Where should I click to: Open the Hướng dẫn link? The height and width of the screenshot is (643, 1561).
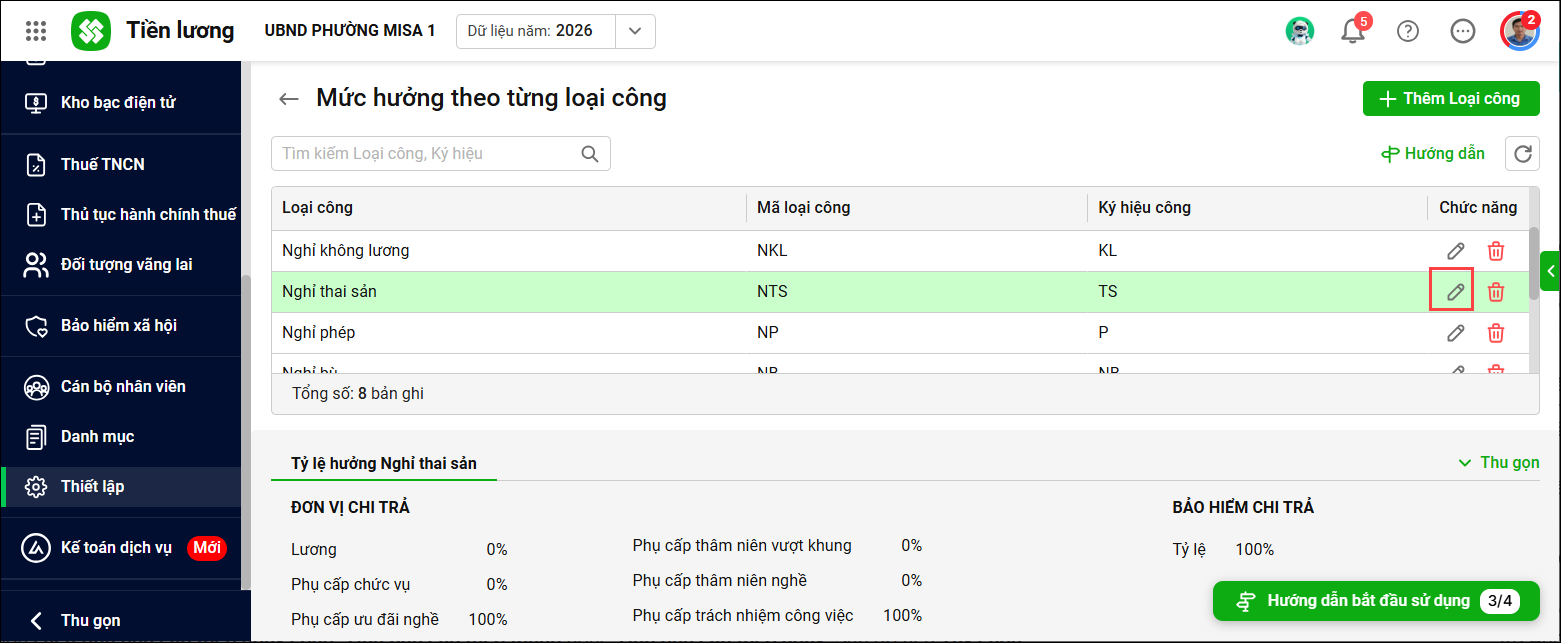coord(1433,153)
